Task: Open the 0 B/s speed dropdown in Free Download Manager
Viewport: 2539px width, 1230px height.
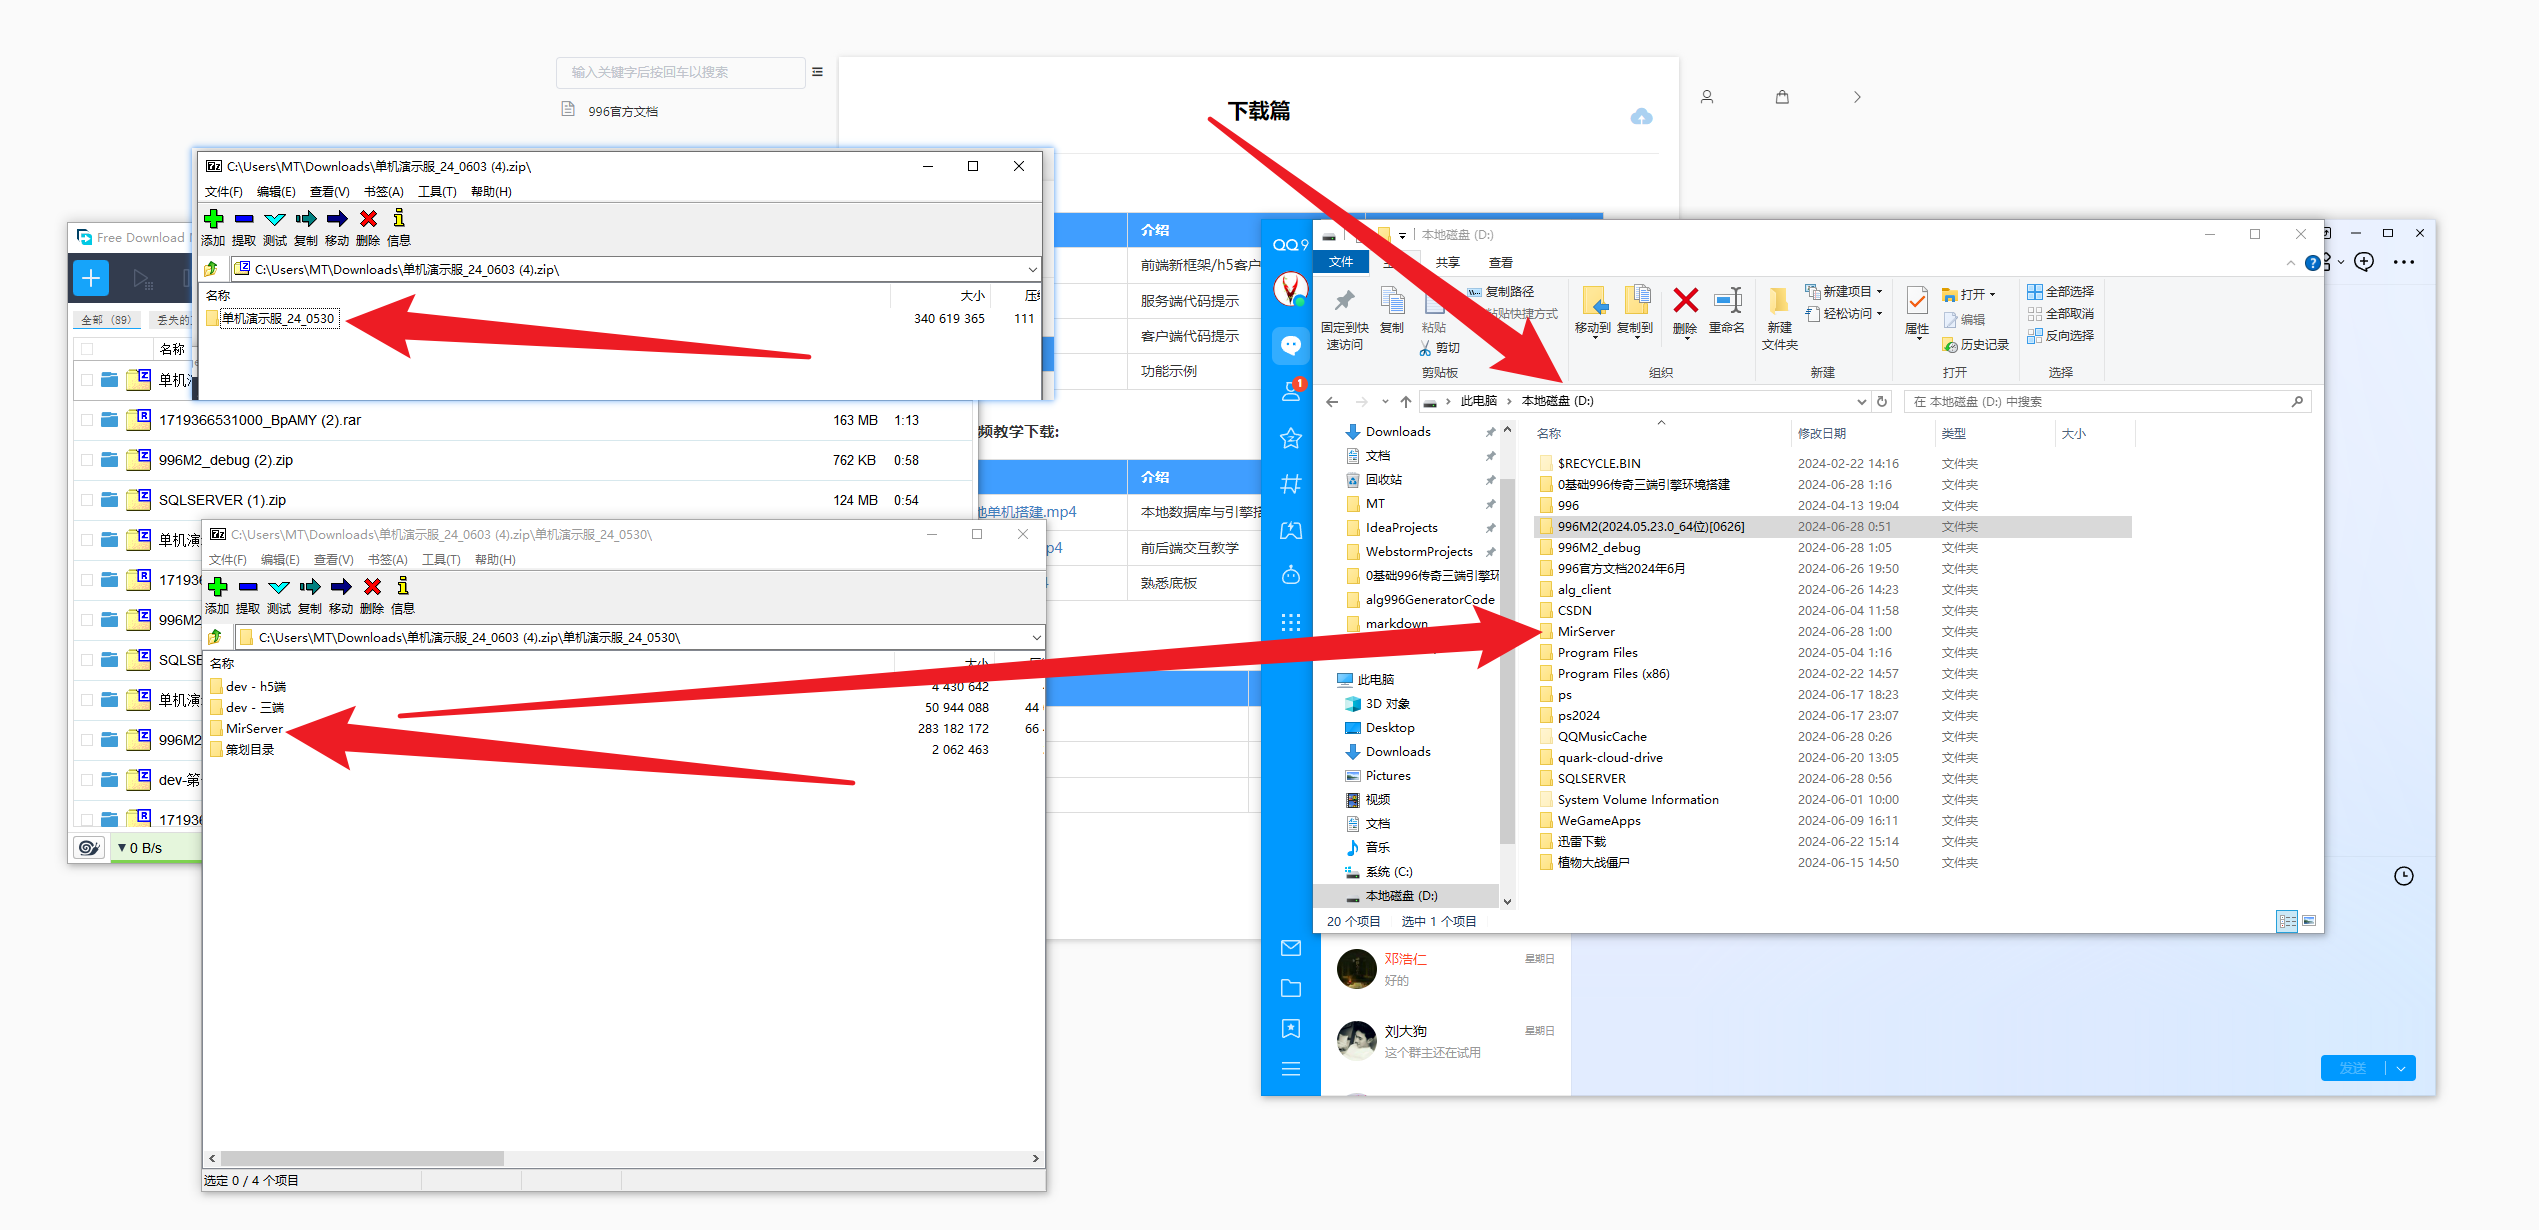Action: click(139, 848)
